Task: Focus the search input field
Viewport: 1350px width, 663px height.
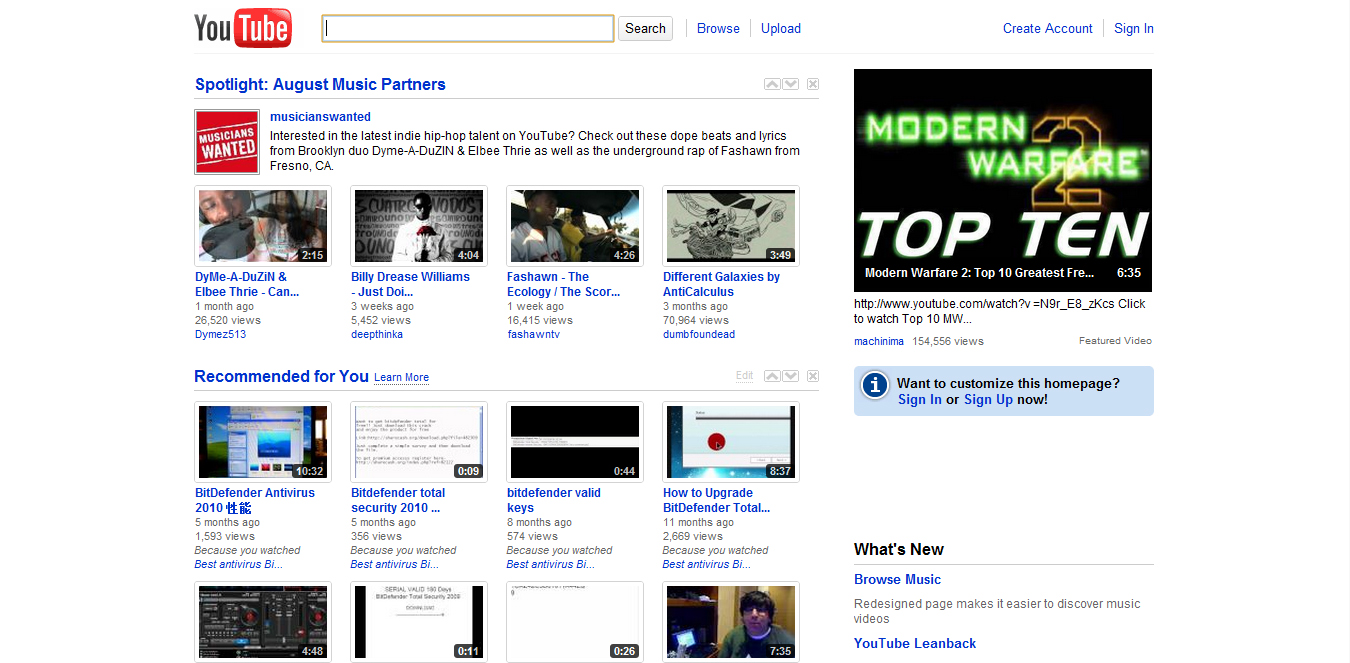Action: (x=468, y=28)
